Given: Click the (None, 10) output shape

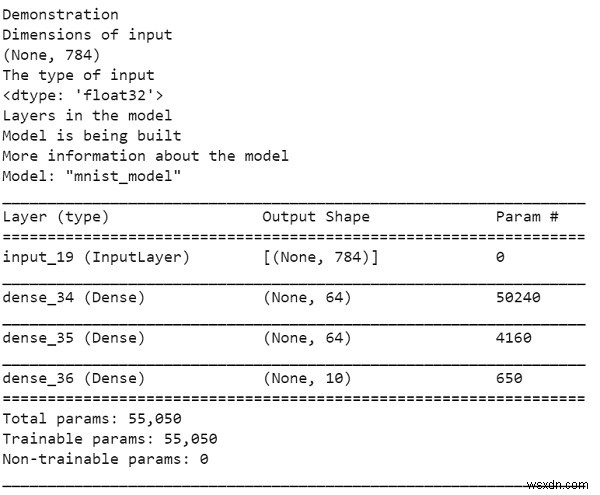Looking at the screenshot, I should click(307, 378).
